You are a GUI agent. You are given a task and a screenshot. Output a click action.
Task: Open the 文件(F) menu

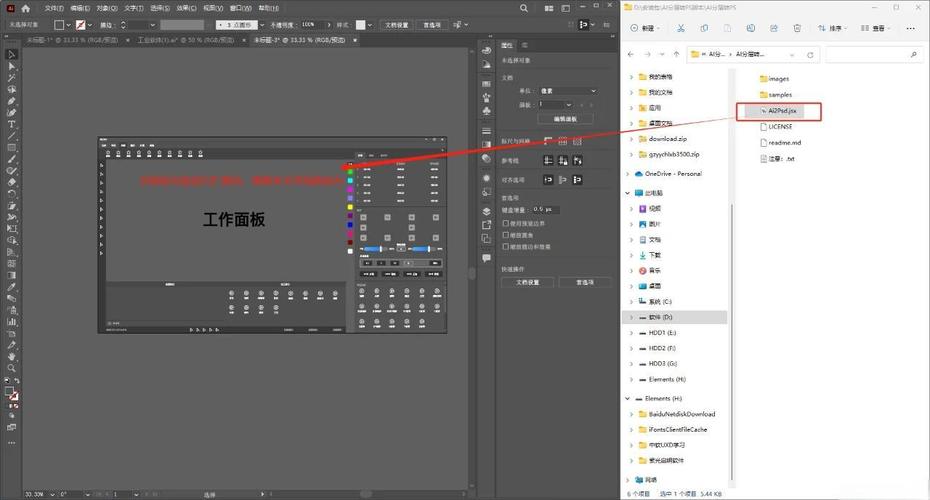tap(54, 8)
